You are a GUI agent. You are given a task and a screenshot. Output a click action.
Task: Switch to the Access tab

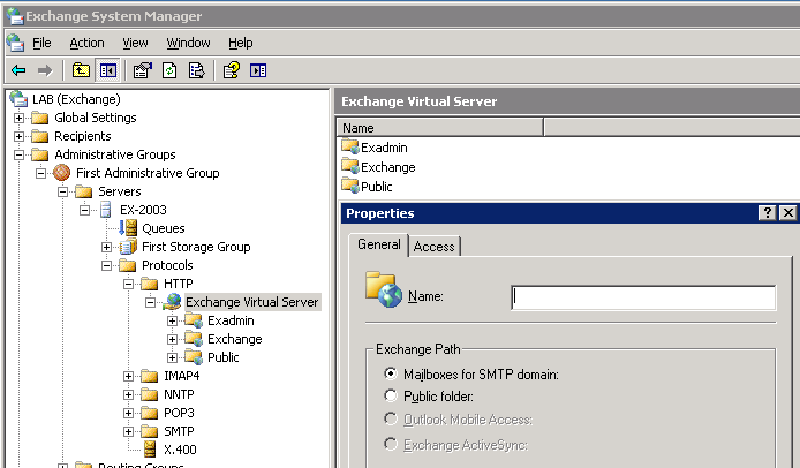[x=434, y=246]
